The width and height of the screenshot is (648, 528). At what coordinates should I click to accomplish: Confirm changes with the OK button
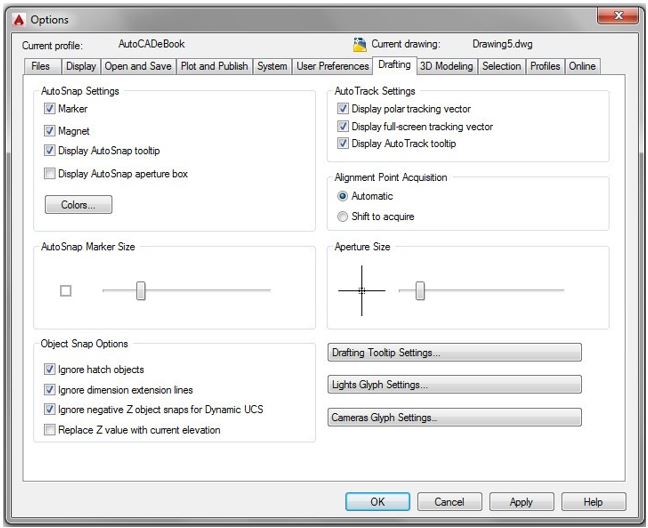(x=377, y=502)
